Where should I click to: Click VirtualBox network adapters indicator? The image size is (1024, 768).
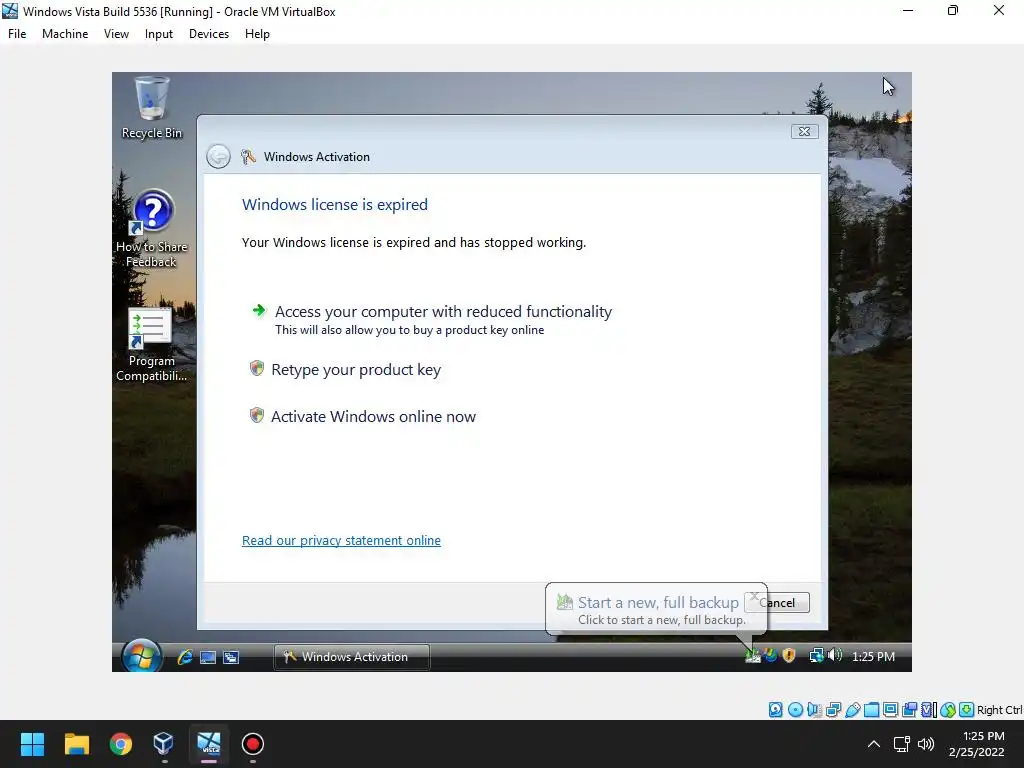pos(833,710)
